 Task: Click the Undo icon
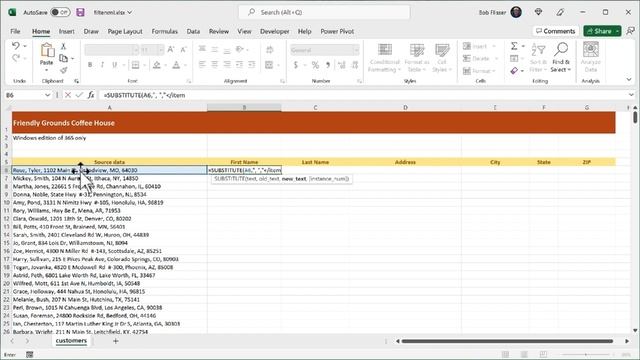16,46
